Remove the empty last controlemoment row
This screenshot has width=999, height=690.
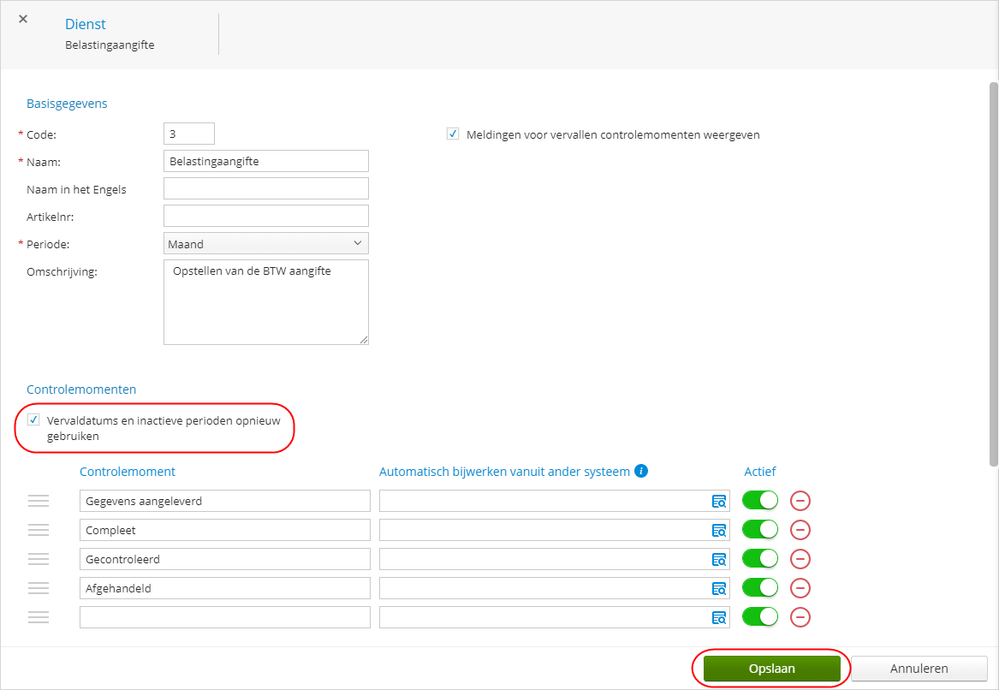point(800,617)
